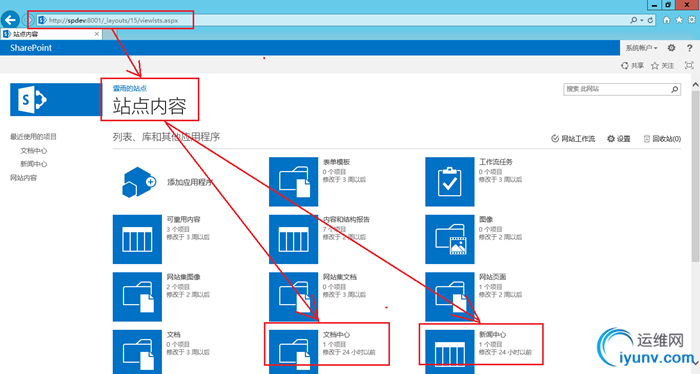Image resolution: width=700 pixels, height=374 pixels.
Task: Open the 内容和结构报告 list tile icon
Action: pos(293,239)
